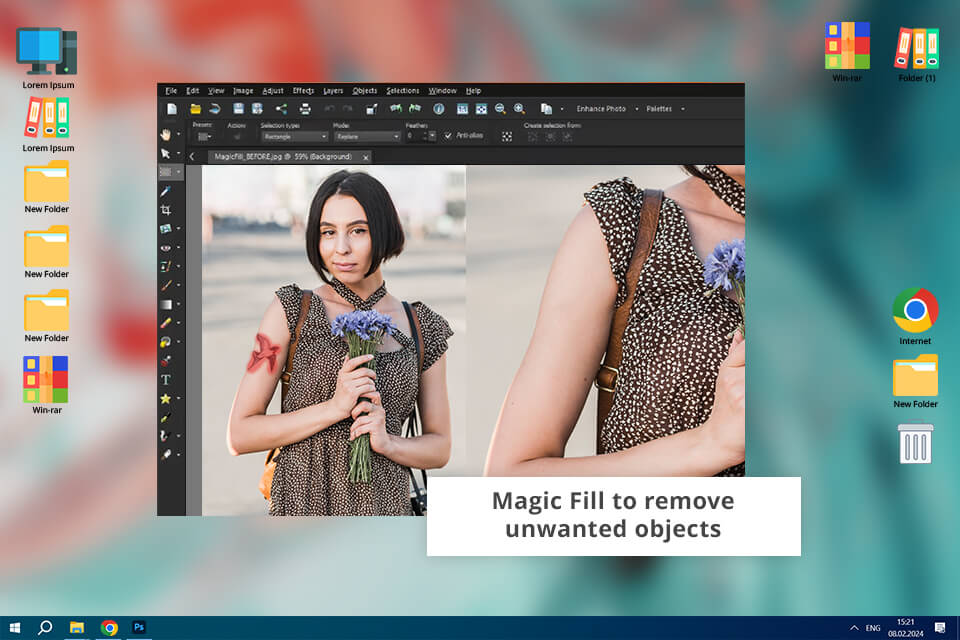Image resolution: width=960 pixels, height=640 pixels.
Task: Select the Paint Brush tool
Action: pyautogui.click(x=165, y=285)
